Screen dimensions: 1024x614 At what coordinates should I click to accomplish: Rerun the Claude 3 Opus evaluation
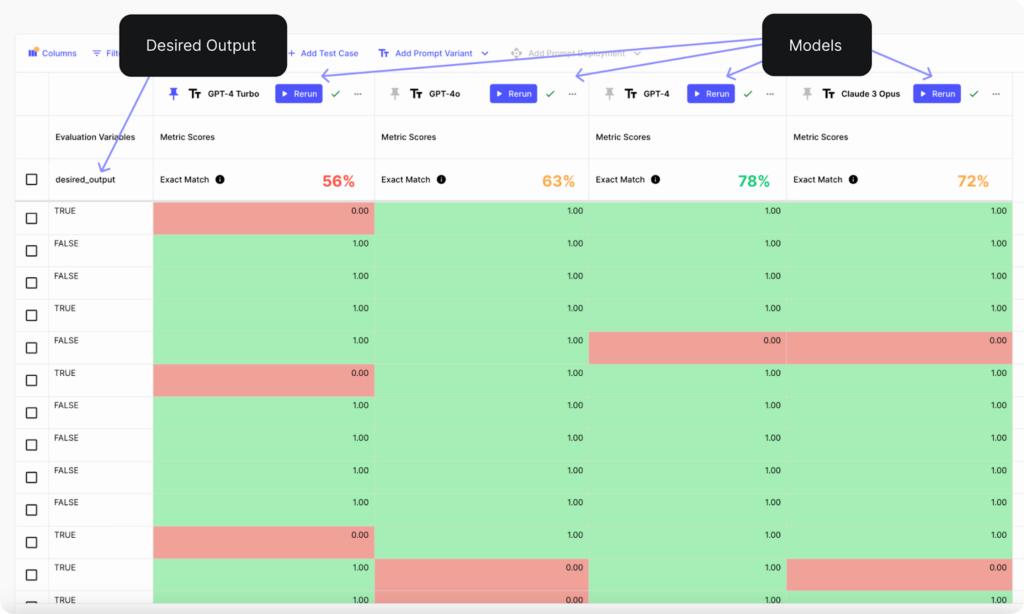coord(936,94)
